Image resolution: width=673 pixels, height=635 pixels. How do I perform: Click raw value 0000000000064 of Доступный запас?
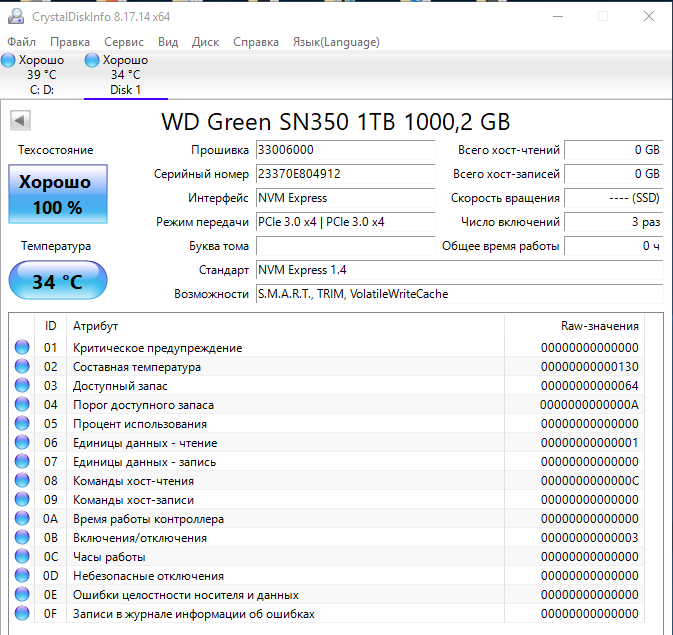tap(590, 386)
